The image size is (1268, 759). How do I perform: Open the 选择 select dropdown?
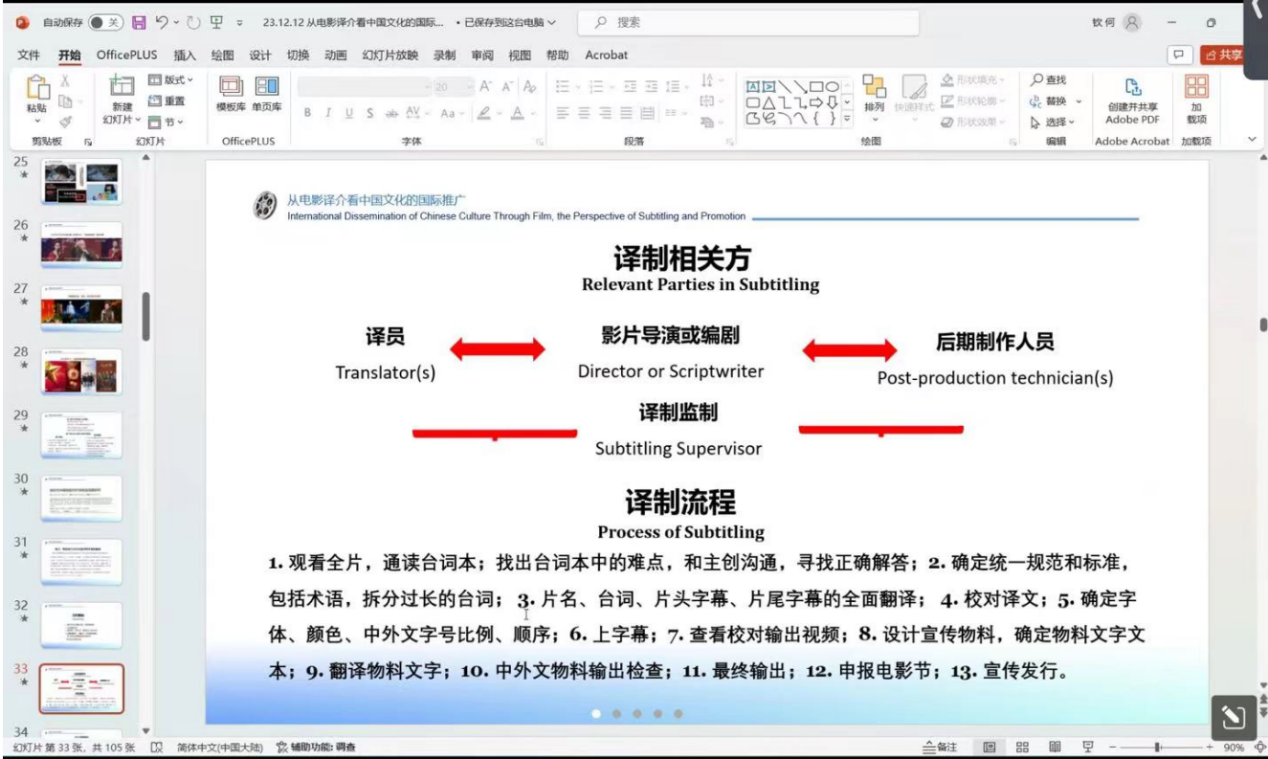point(1053,122)
